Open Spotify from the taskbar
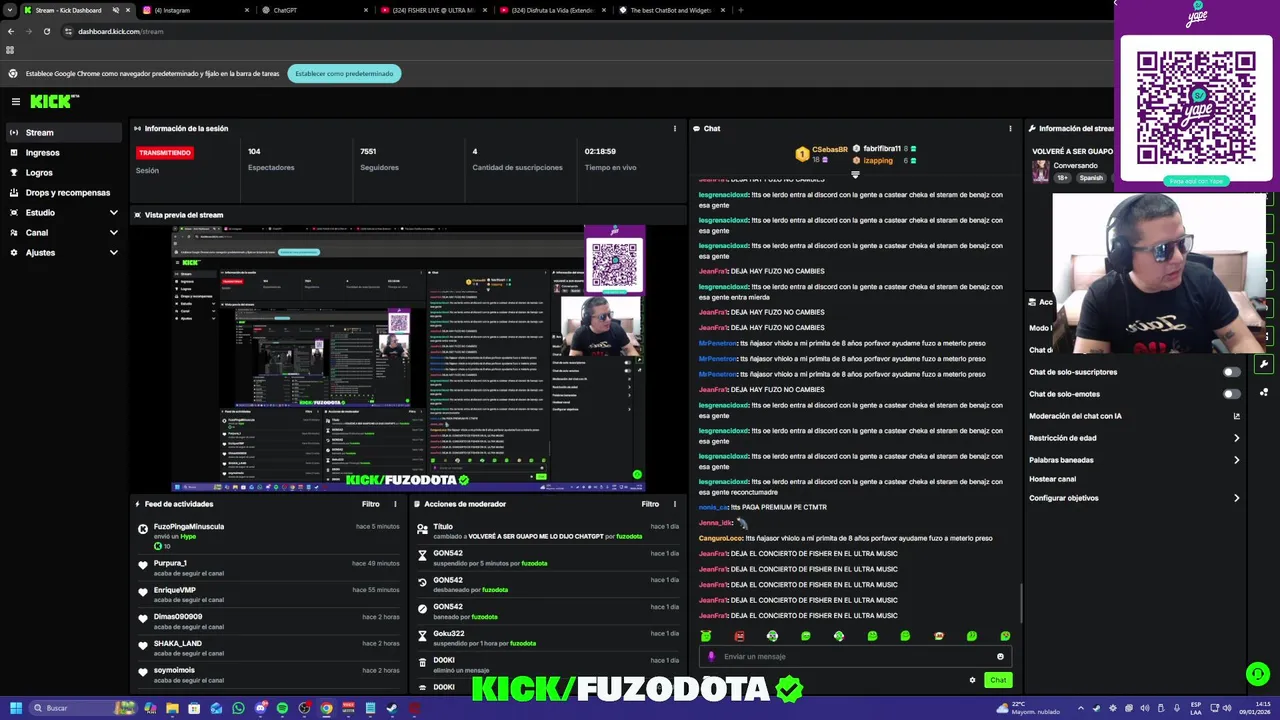 282,708
